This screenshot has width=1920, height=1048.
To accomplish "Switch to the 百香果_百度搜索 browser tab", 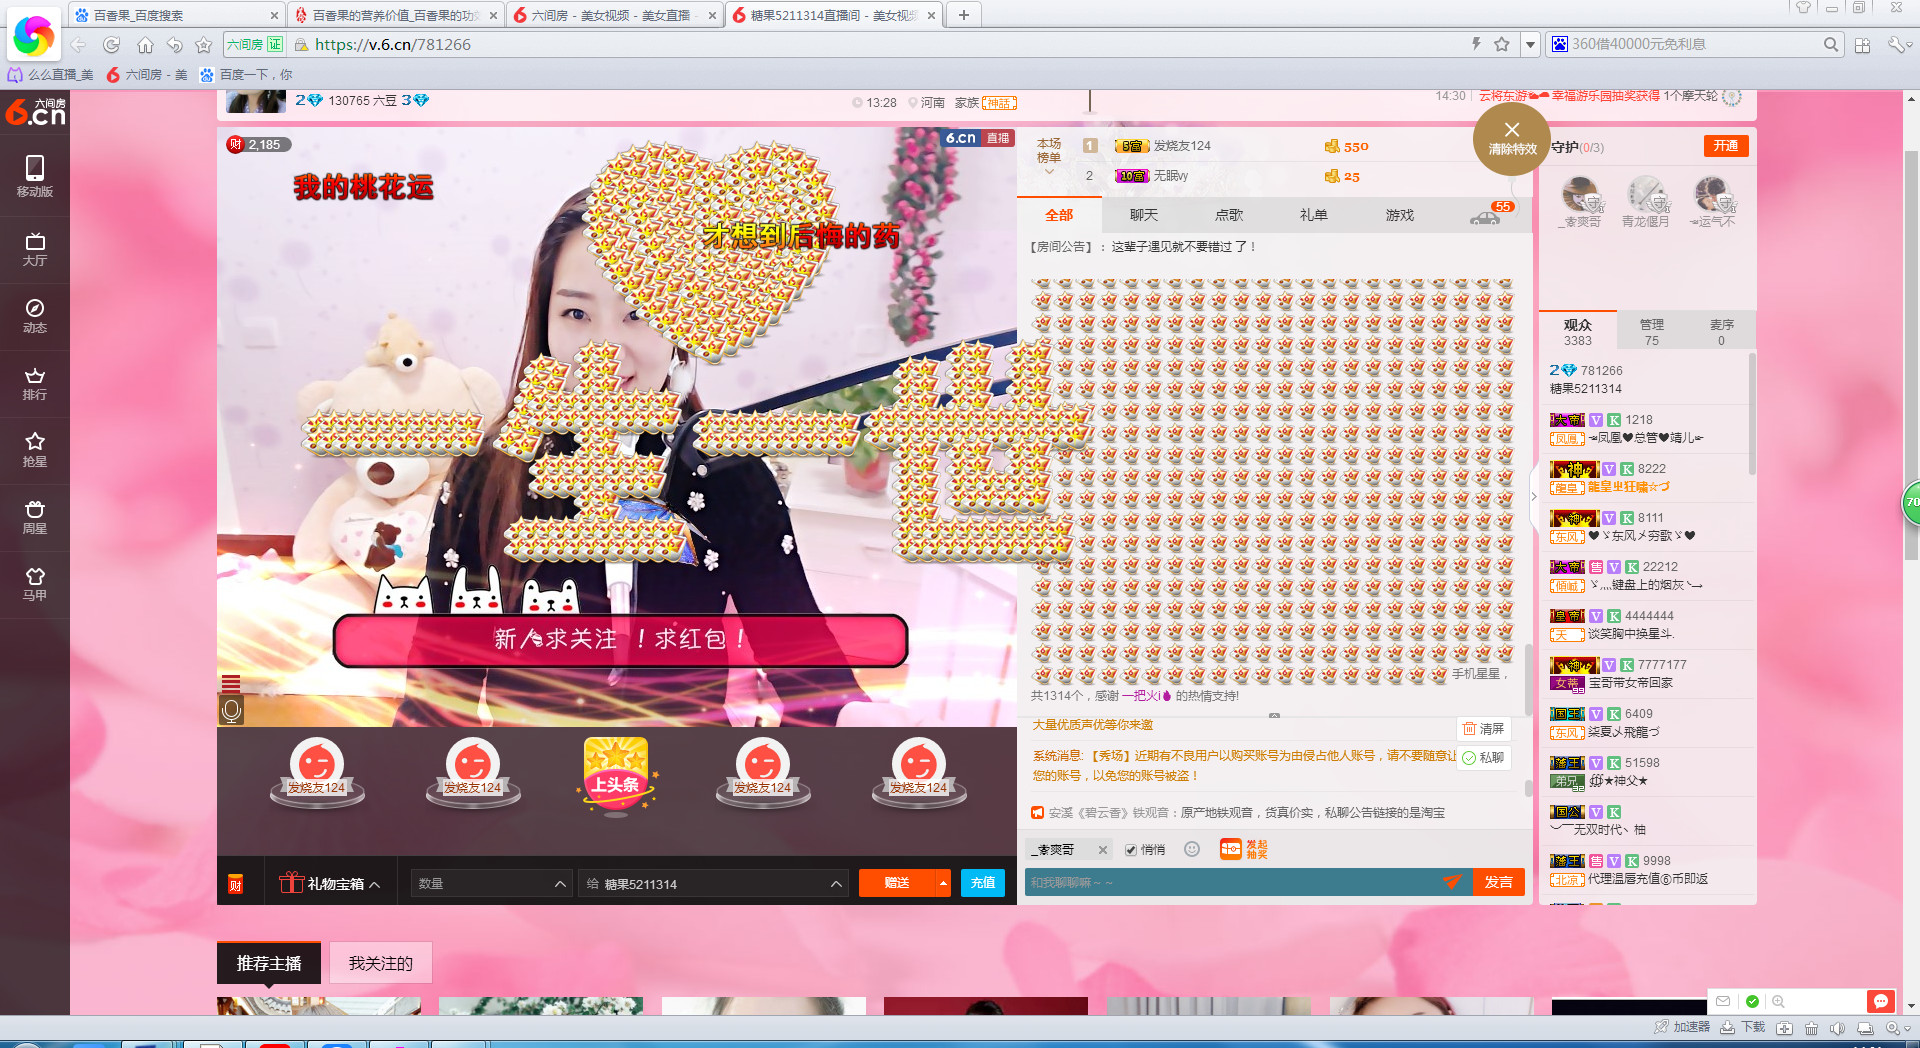I will pyautogui.click(x=176, y=15).
